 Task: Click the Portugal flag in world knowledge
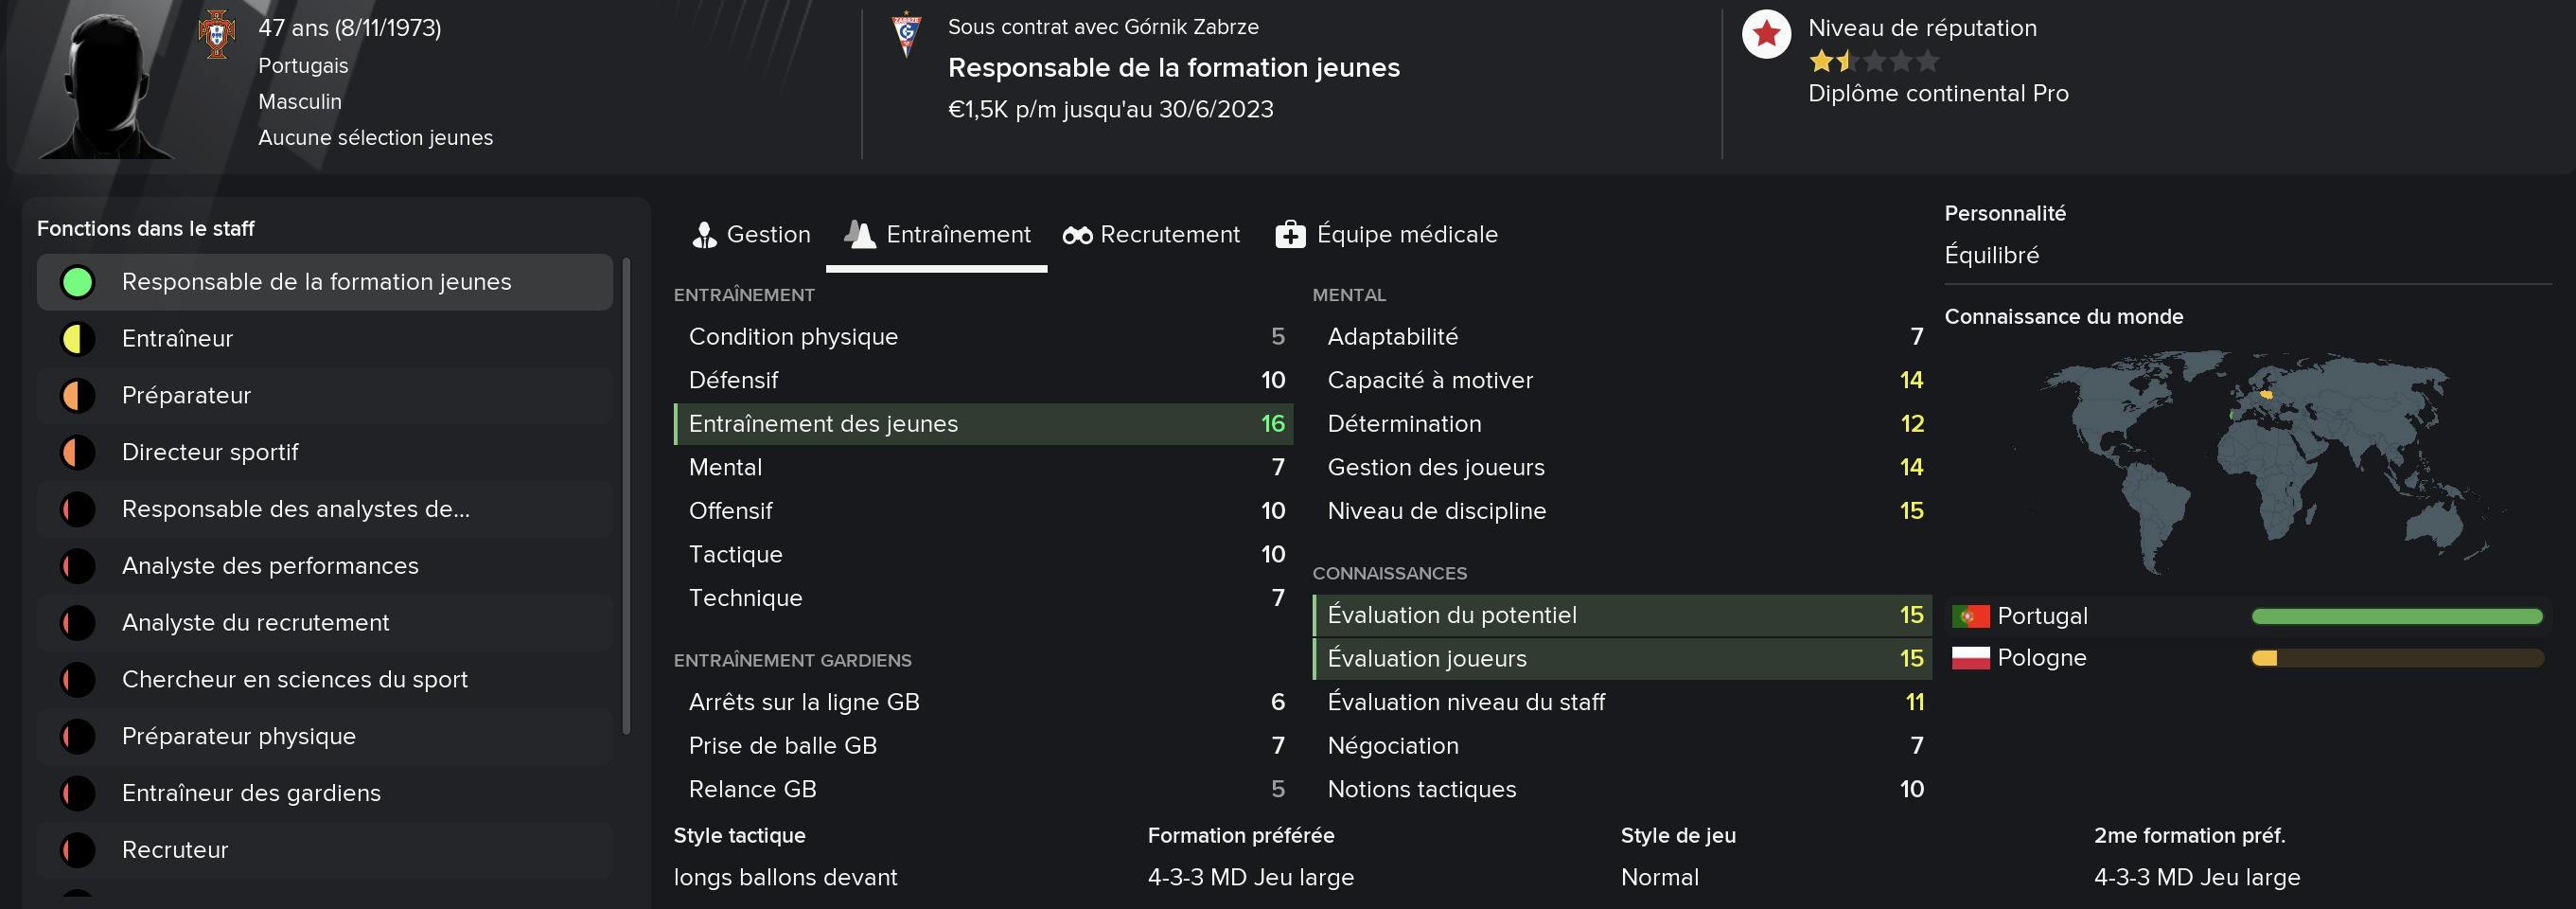coord(1970,616)
